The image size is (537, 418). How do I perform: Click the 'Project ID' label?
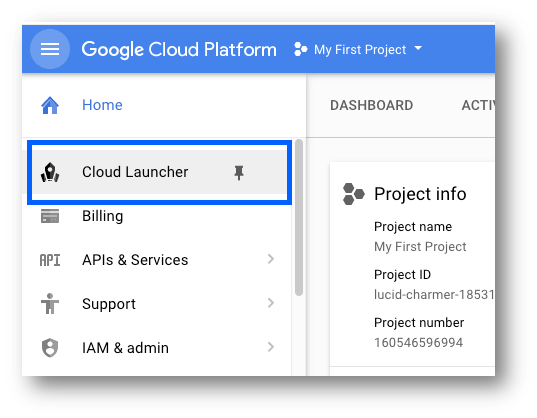click(402, 275)
